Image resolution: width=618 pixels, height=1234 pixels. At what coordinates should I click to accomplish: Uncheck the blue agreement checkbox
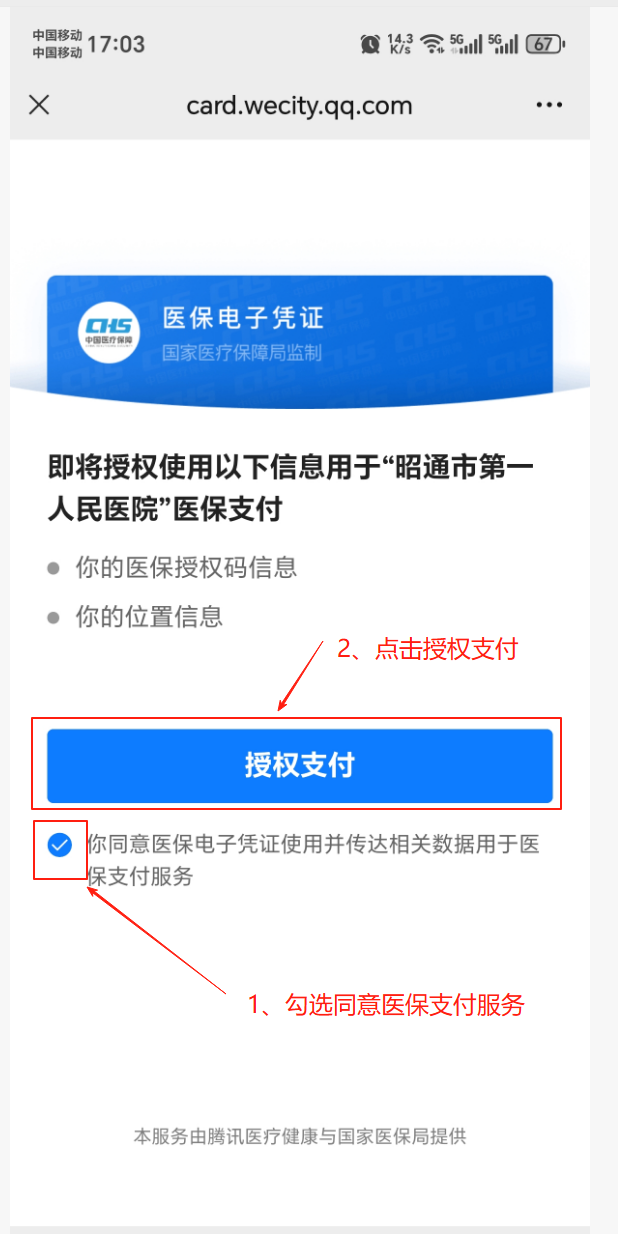[x=60, y=846]
